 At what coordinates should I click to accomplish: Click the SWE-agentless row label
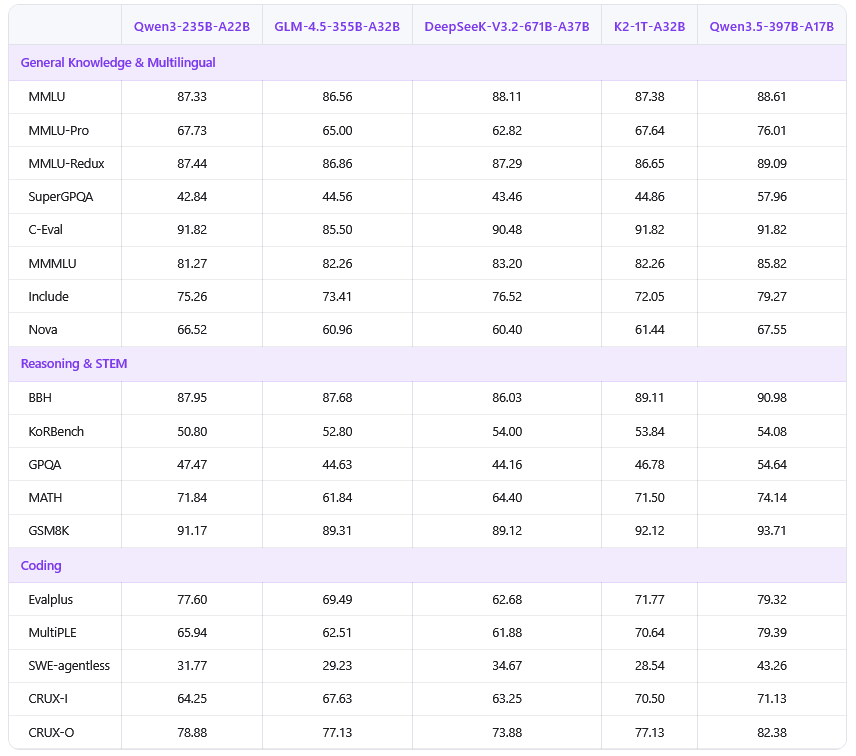pos(69,665)
